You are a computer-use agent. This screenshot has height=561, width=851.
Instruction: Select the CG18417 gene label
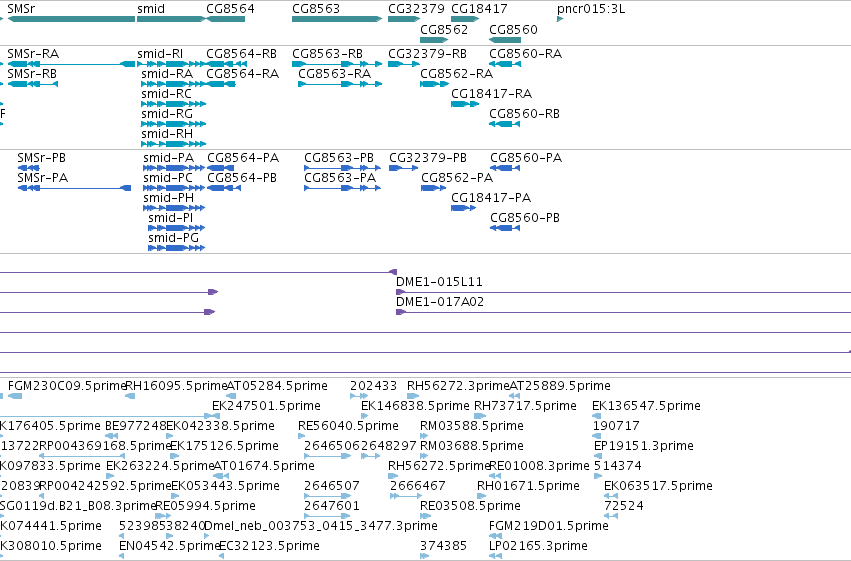pyautogui.click(x=479, y=9)
